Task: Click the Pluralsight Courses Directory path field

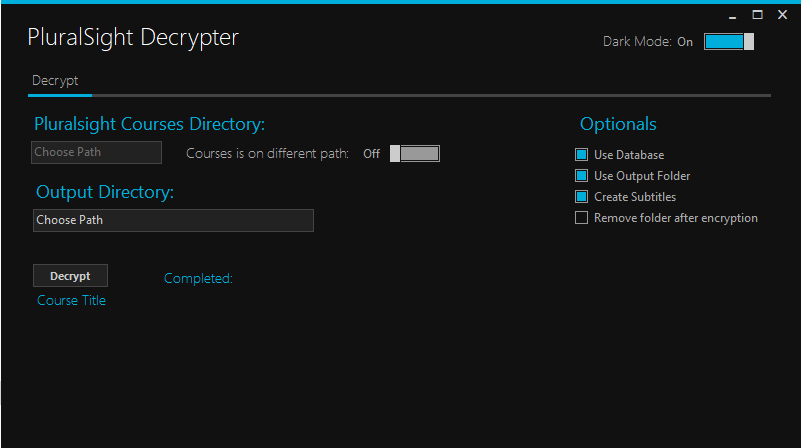Action: 97,152
